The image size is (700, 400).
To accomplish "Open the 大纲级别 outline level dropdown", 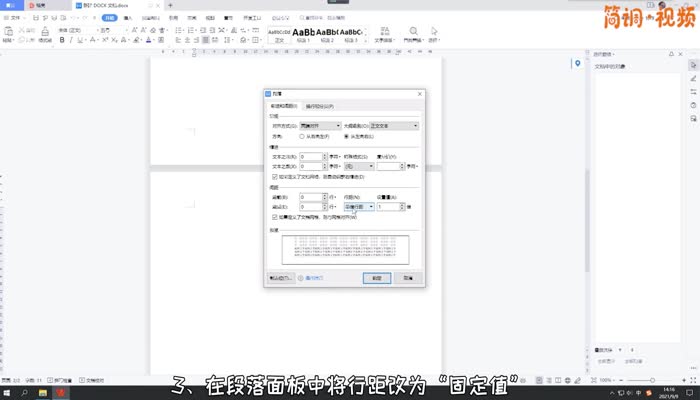I will 393,126.
